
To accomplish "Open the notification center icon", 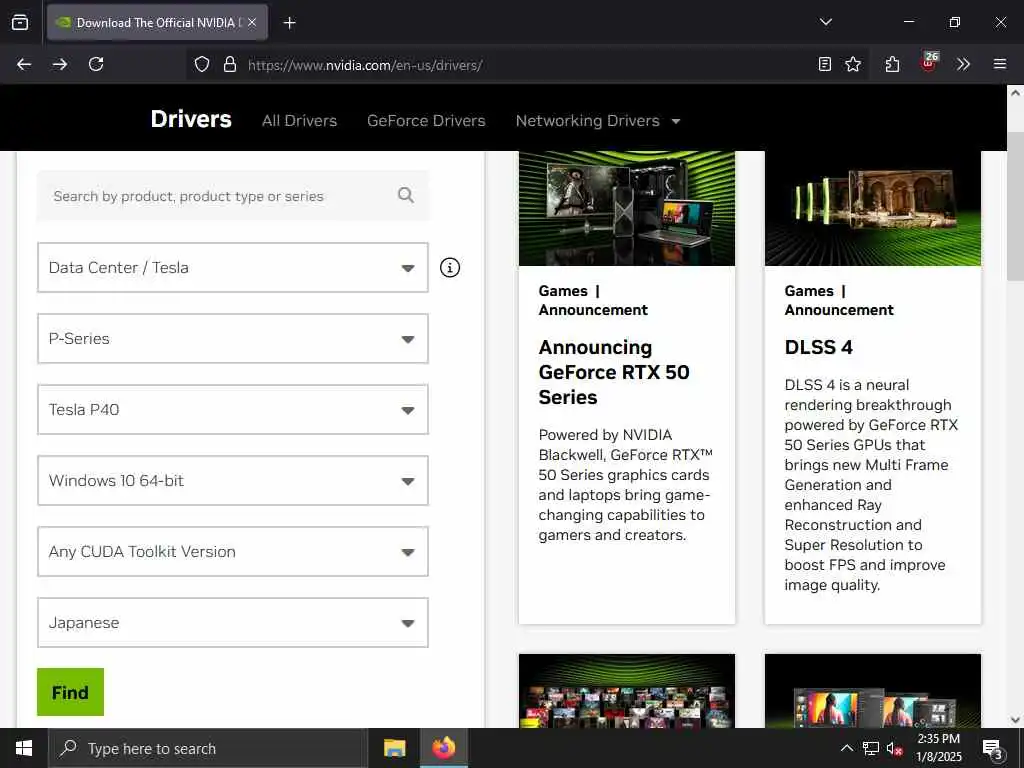I will (992, 748).
